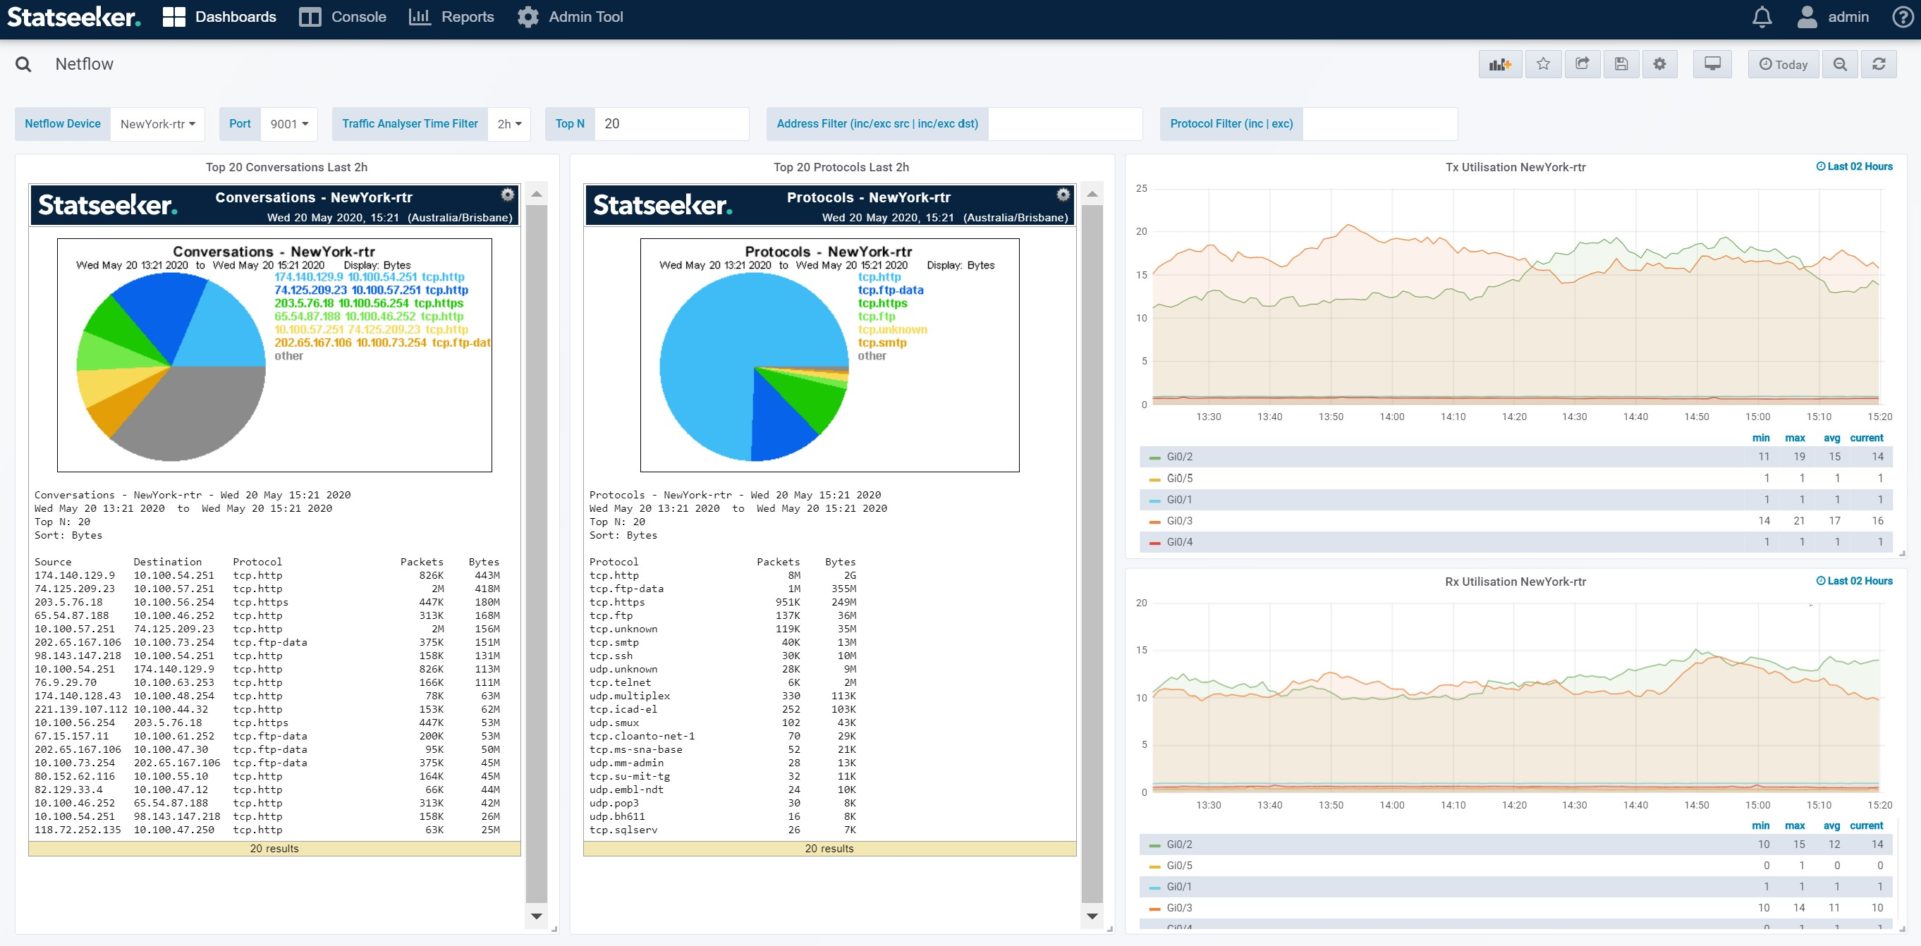Viewport: 1921px width, 946px height.
Task: Click the 20 results bar under Conversations
Action: tap(274, 849)
